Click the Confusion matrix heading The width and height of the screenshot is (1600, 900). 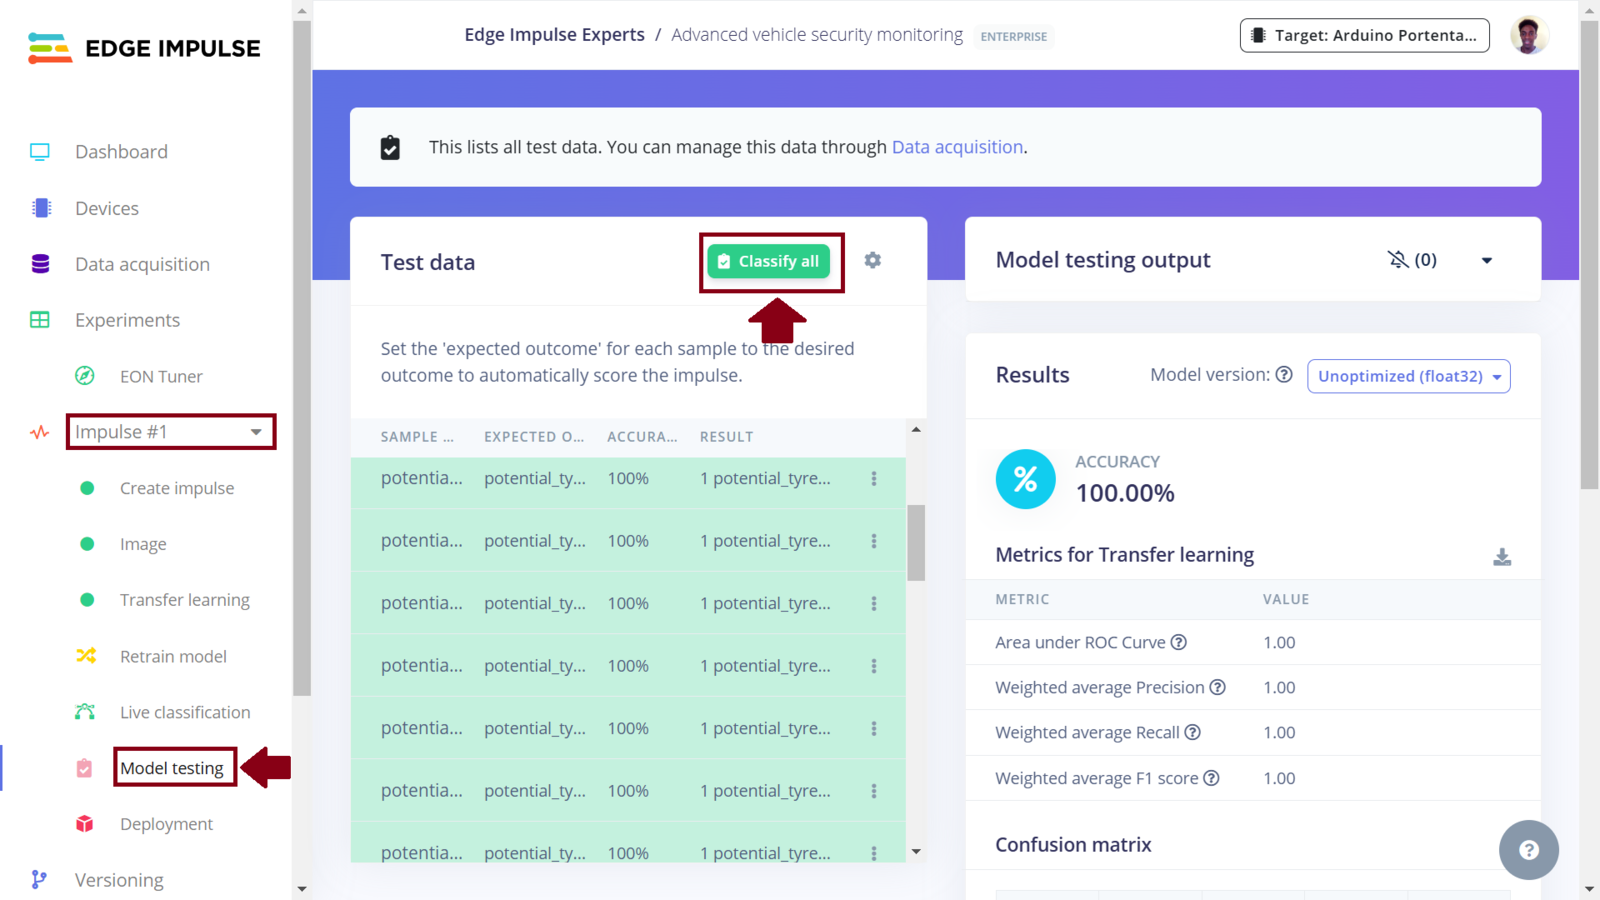tap(1073, 845)
